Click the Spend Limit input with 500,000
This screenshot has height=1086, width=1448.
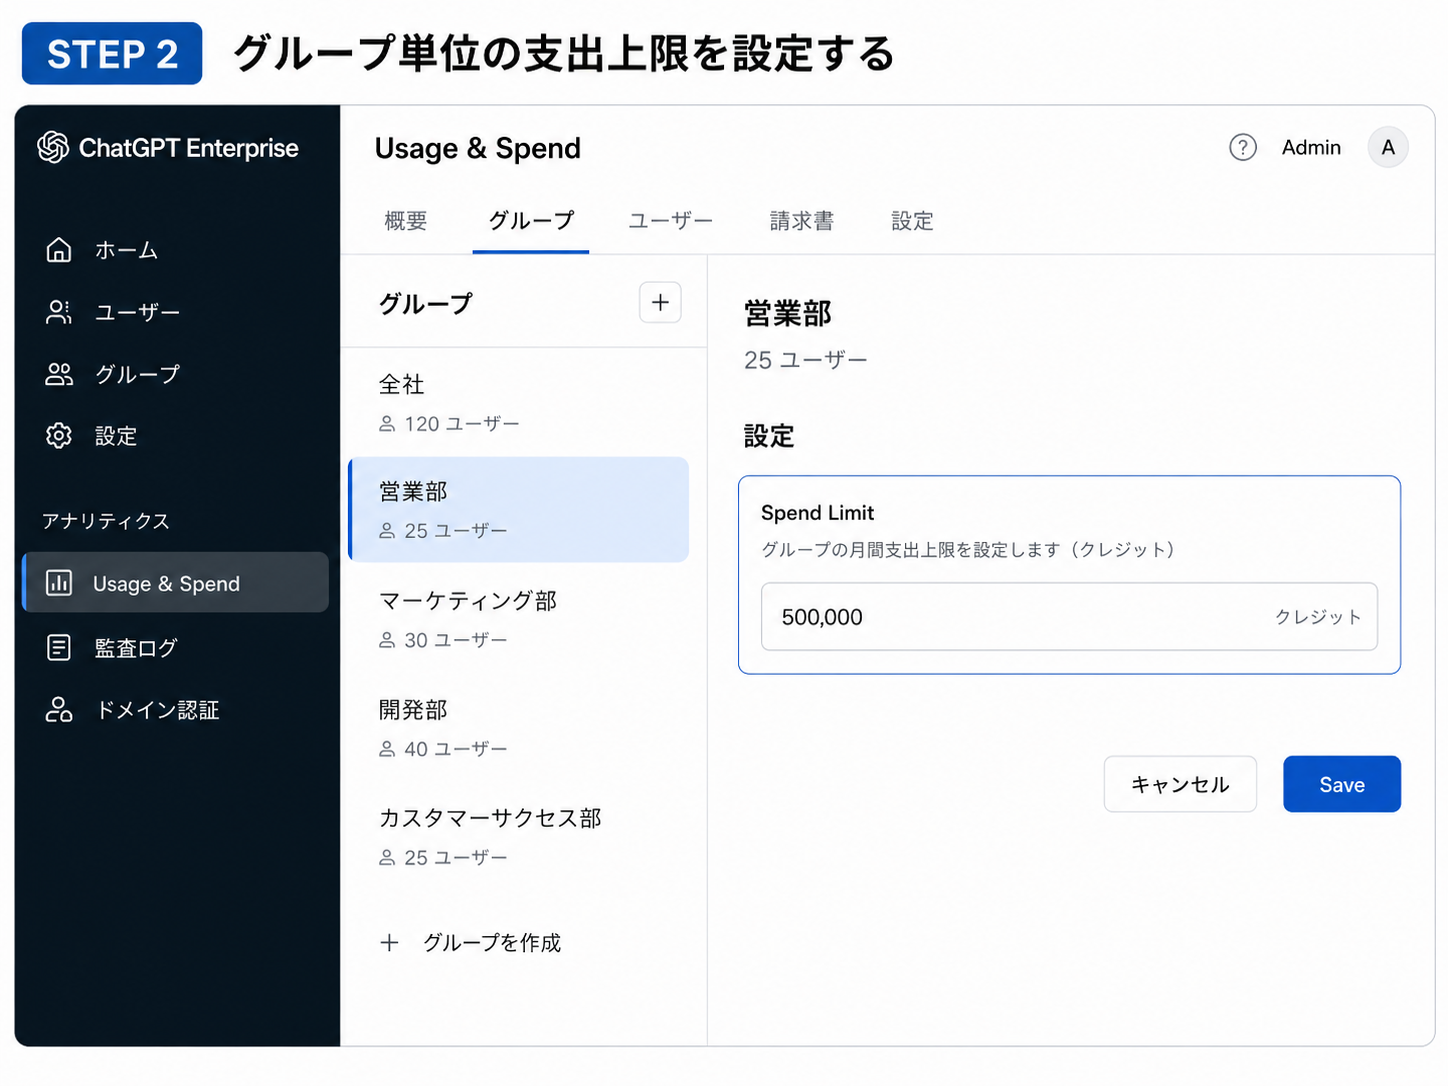1069,617
